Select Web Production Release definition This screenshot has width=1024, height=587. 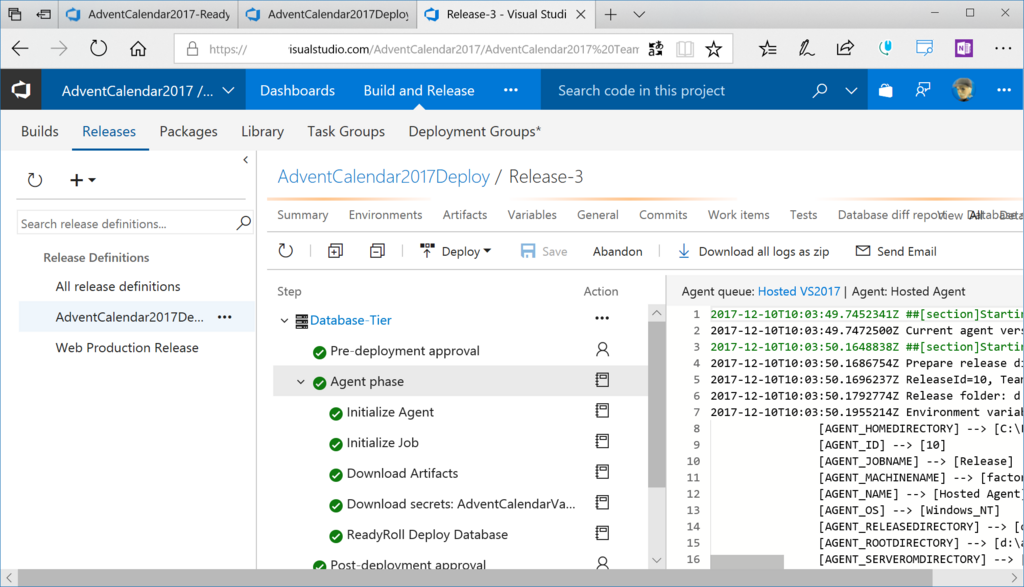(127, 348)
